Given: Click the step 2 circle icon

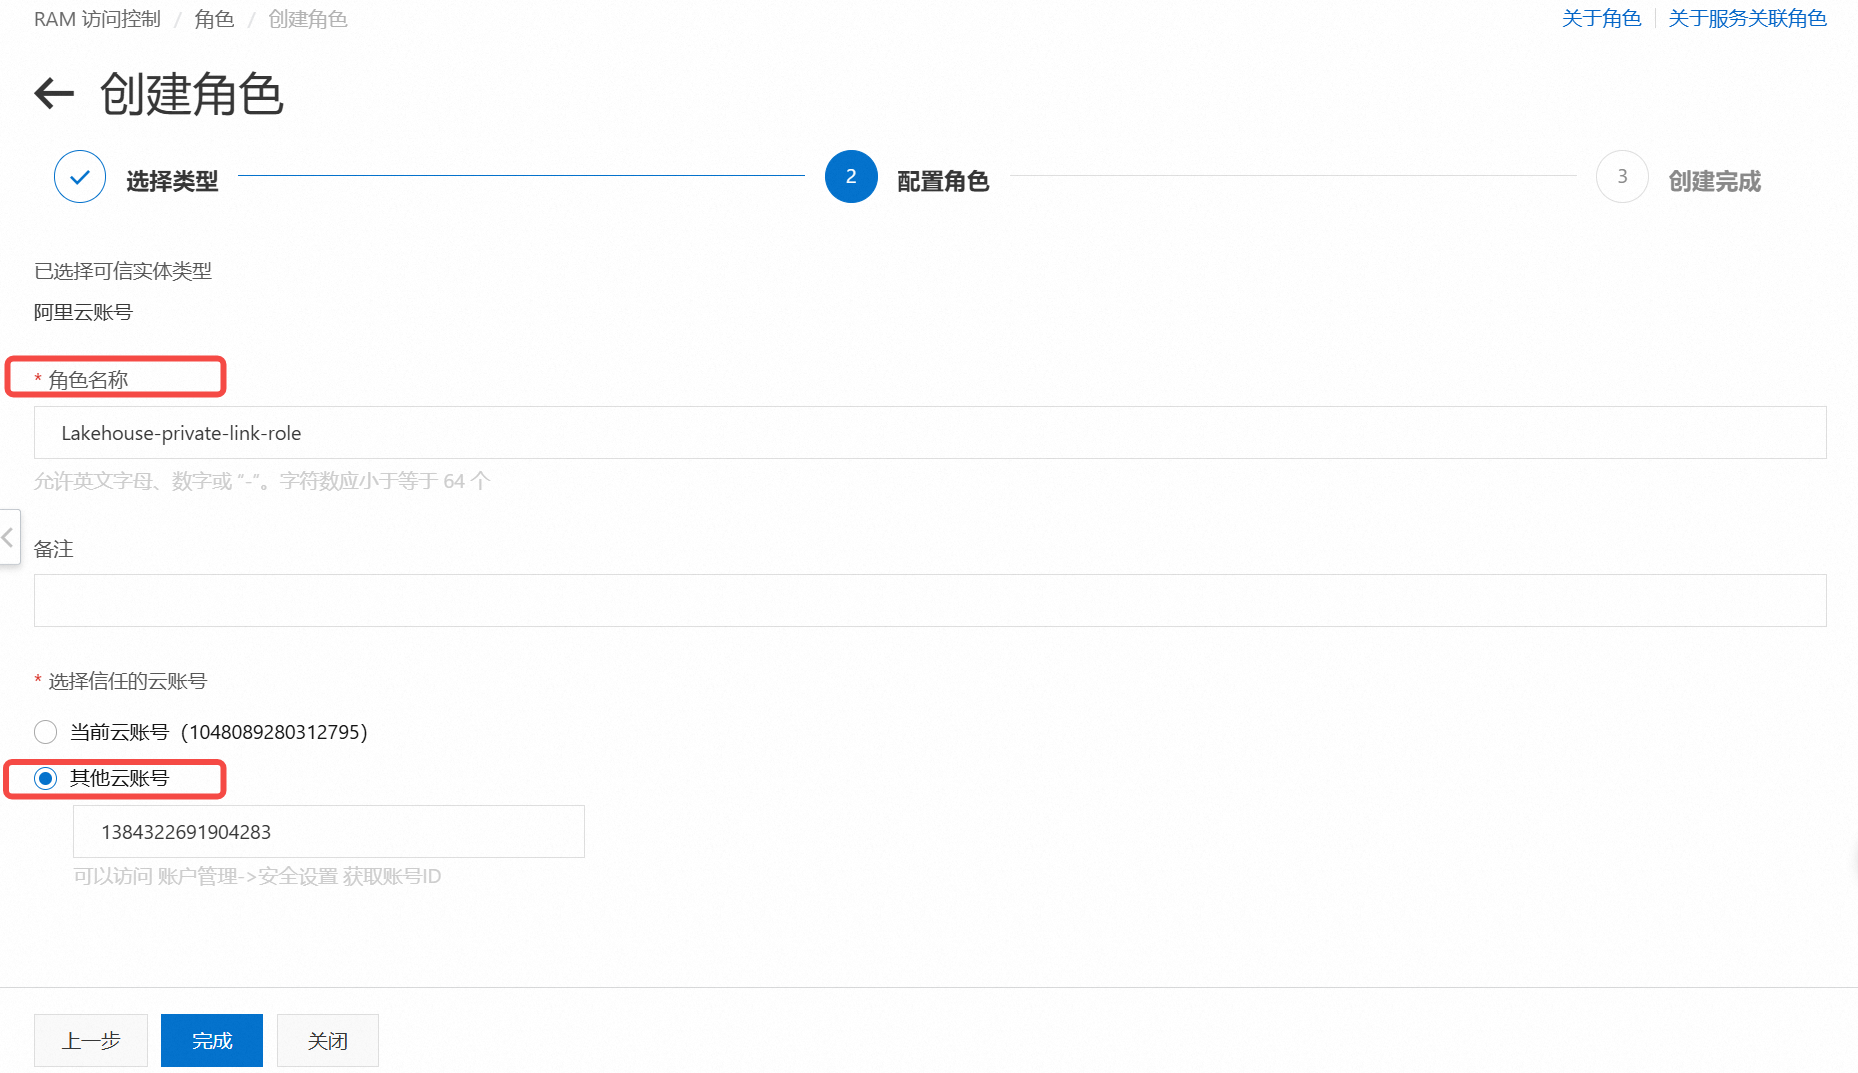Looking at the screenshot, I should tap(850, 177).
